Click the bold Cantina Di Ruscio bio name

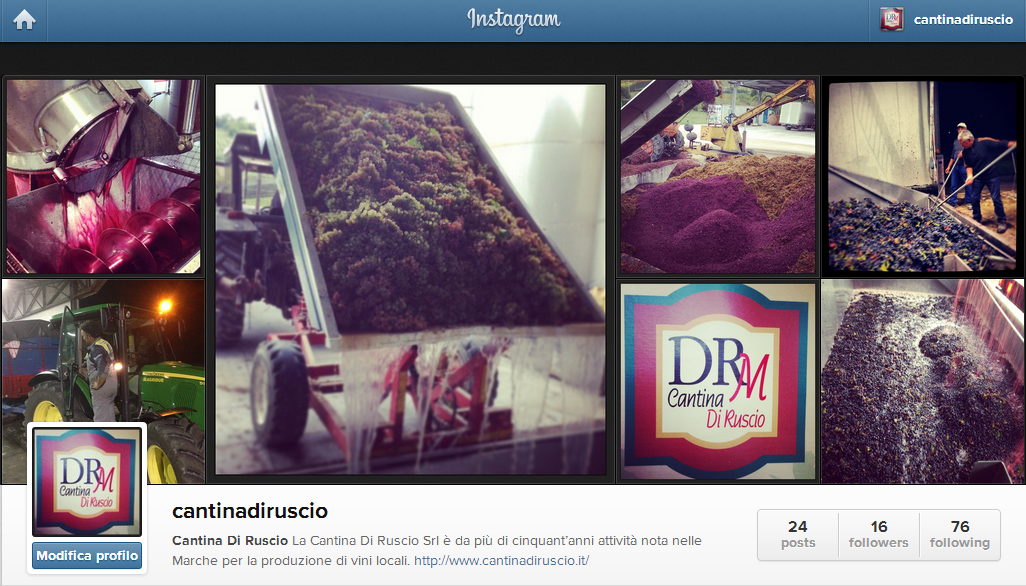point(230,541)
